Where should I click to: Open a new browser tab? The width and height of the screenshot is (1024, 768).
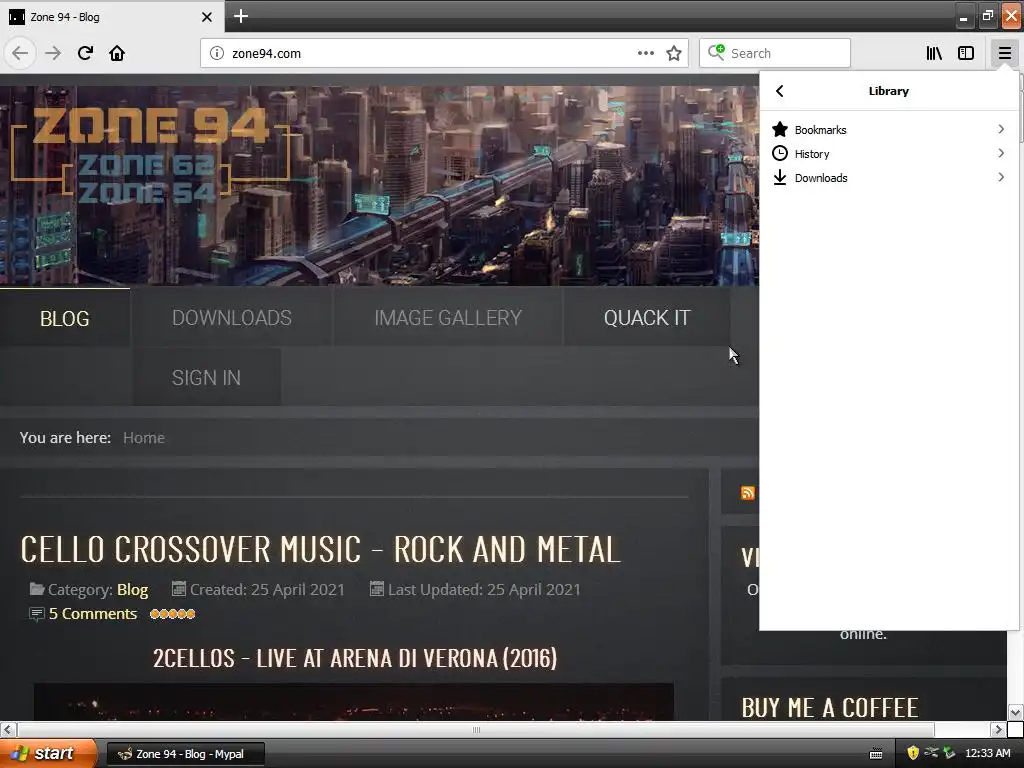(x=240, y=16)
